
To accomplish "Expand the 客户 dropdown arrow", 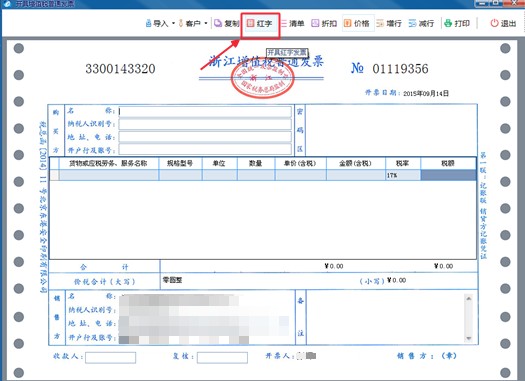I will [206, 23].
